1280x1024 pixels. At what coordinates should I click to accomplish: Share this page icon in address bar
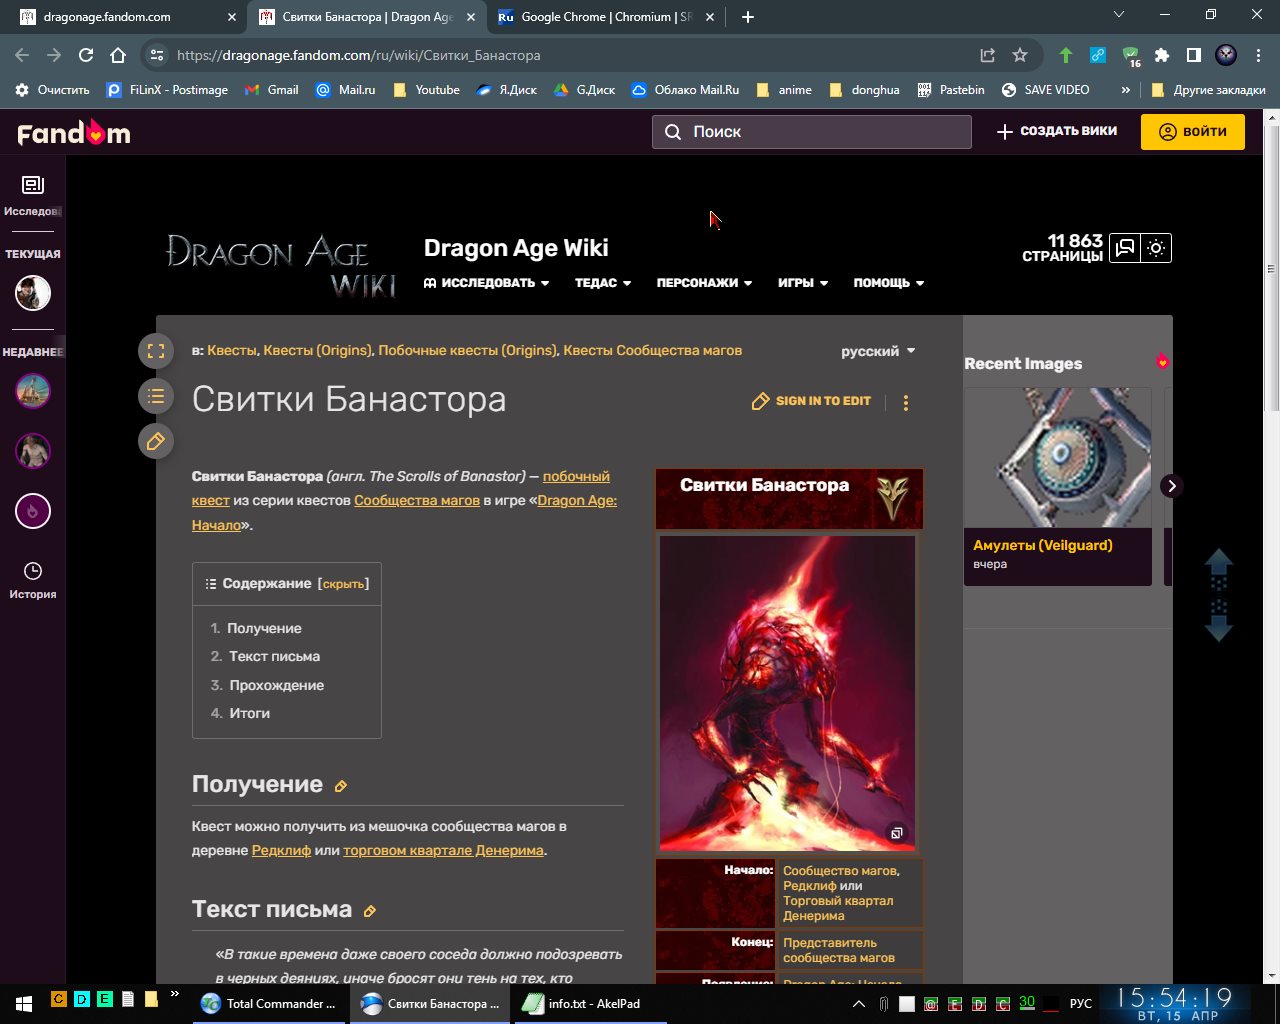click(x=987, y=55)
